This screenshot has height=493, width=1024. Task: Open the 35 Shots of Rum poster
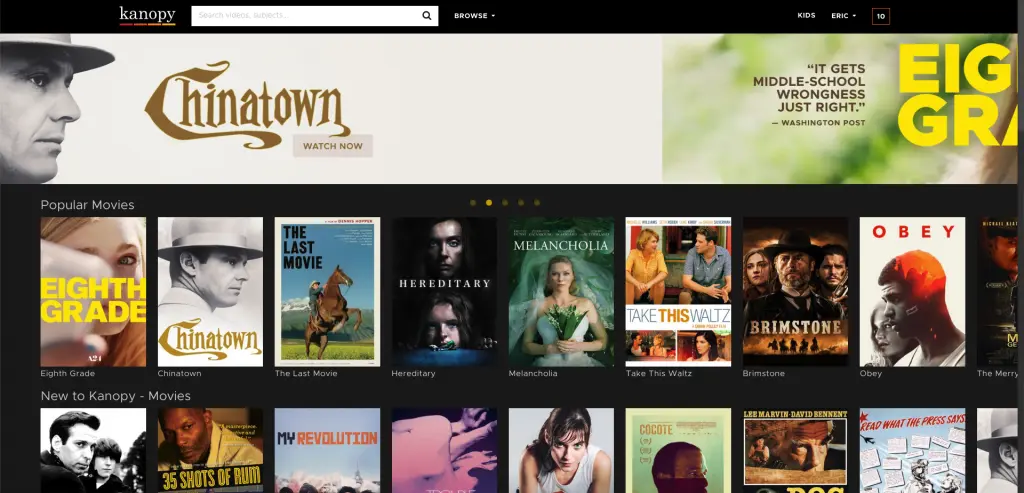click(x=210, y=451)
